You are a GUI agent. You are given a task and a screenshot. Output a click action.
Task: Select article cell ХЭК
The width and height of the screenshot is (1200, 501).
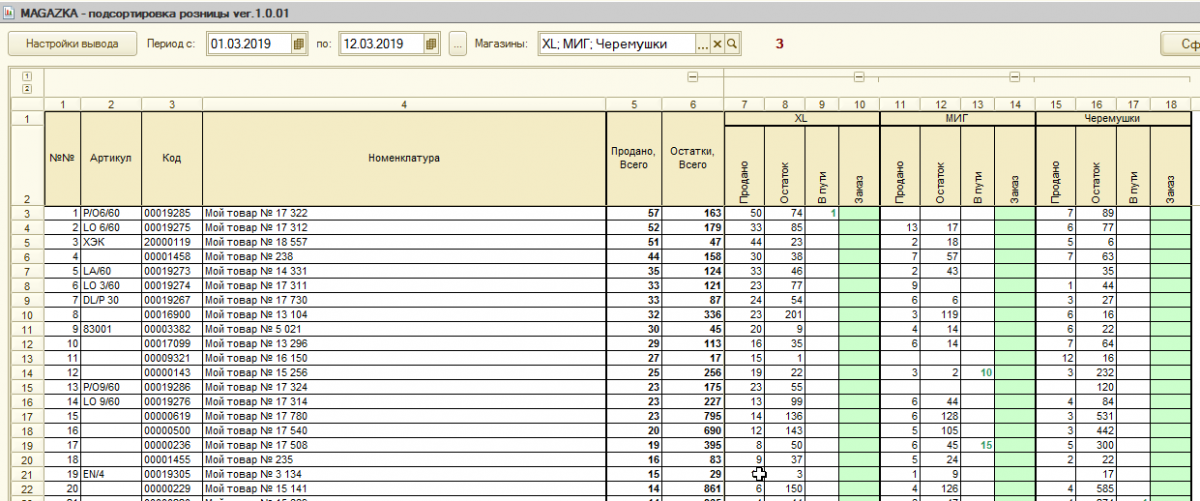pos(111,241)
